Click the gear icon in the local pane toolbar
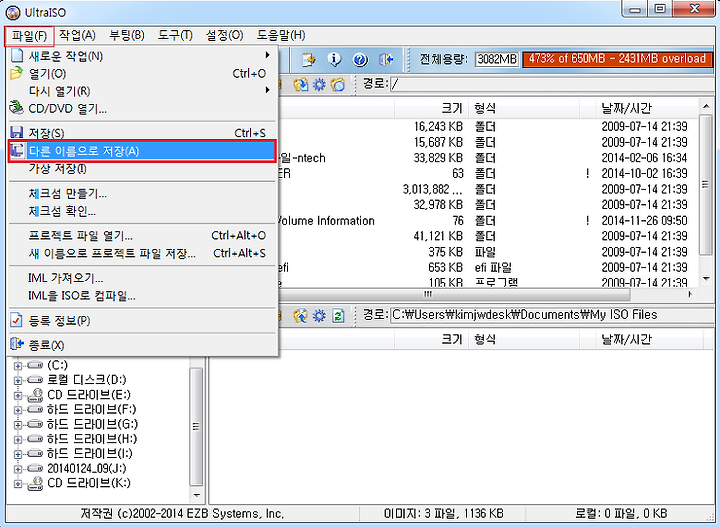The height and width of the screenshot is (527, 720). point(319,315)
